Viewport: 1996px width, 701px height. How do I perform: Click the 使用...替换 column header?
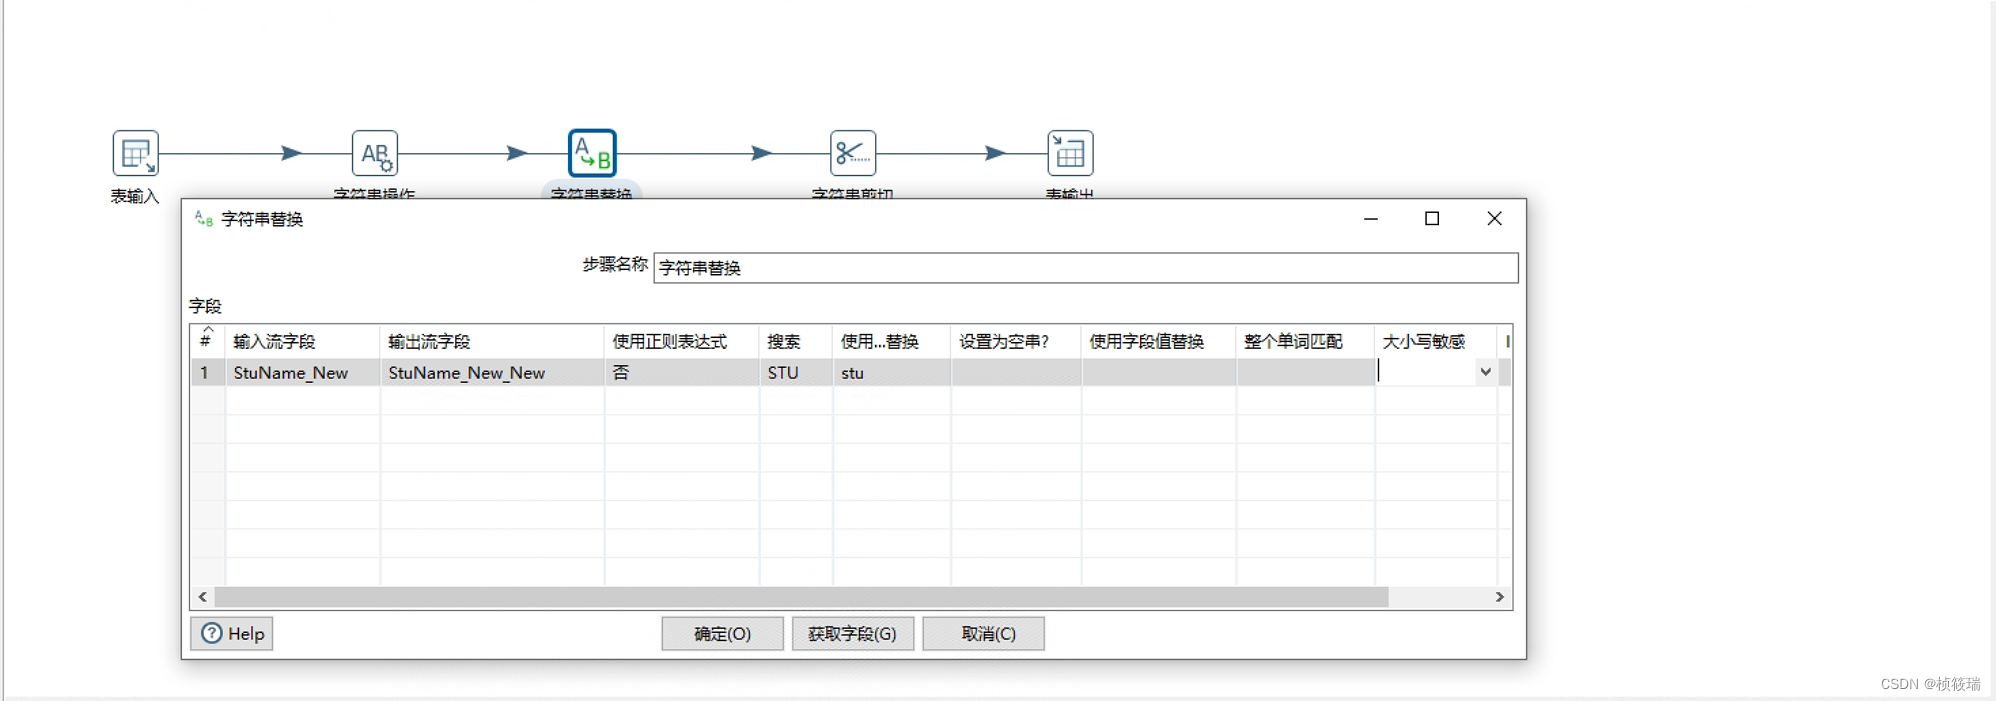pyautogui.click(x=891, y=341)
